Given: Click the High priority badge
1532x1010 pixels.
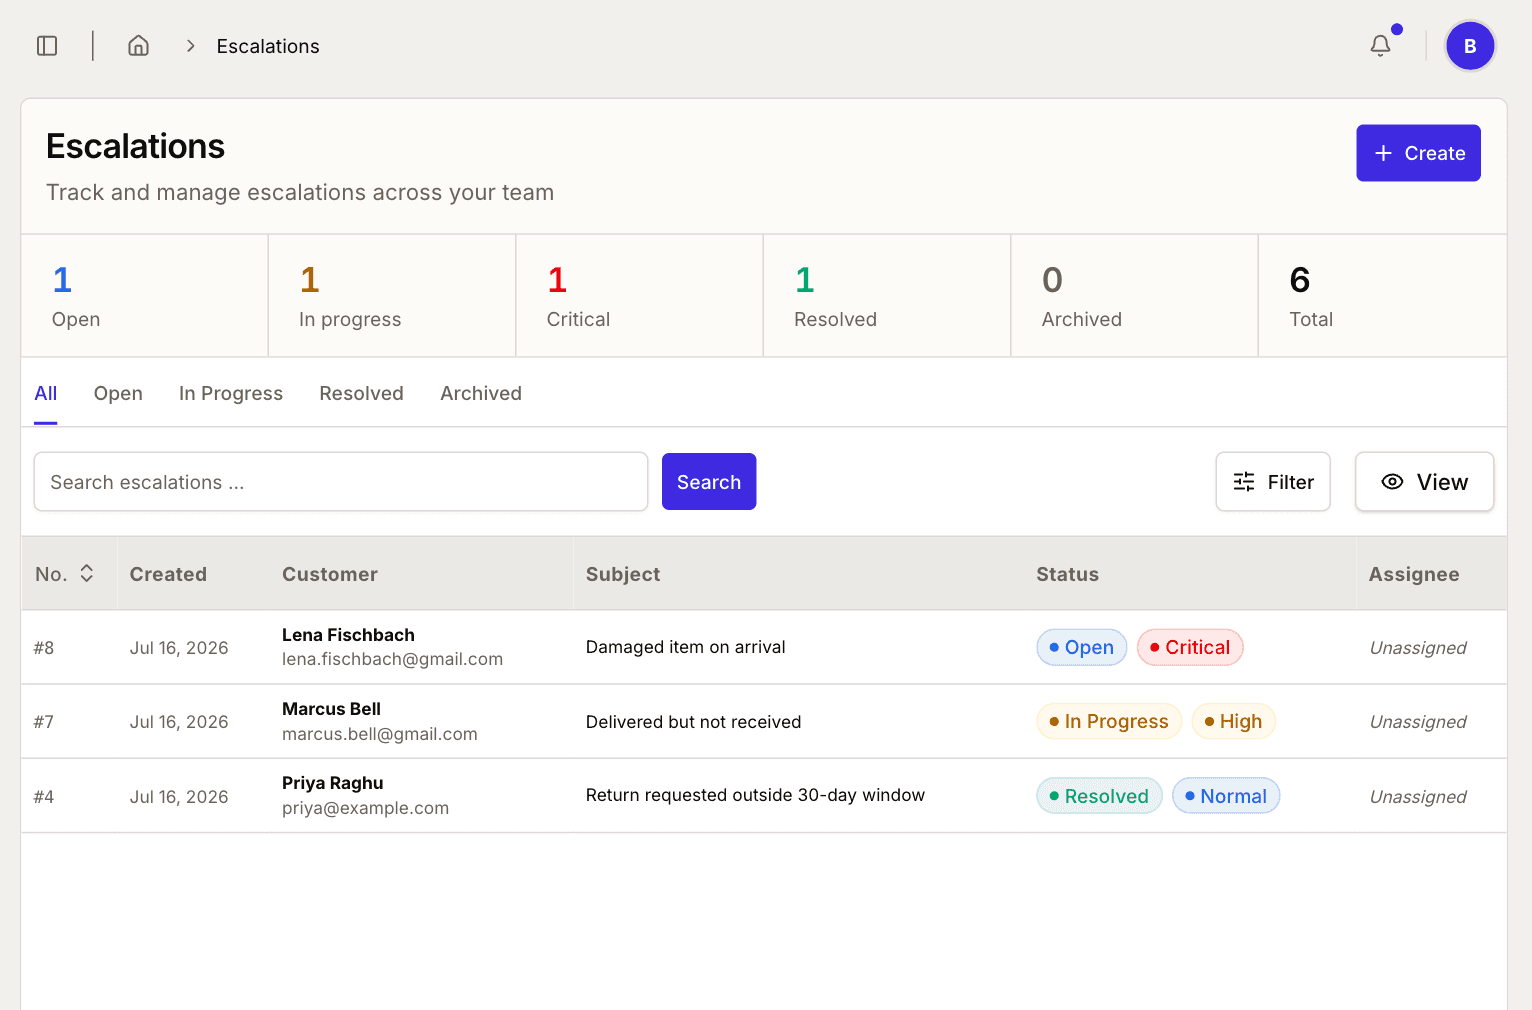Looking at the screenshot, I should [x=1234, y=721].
